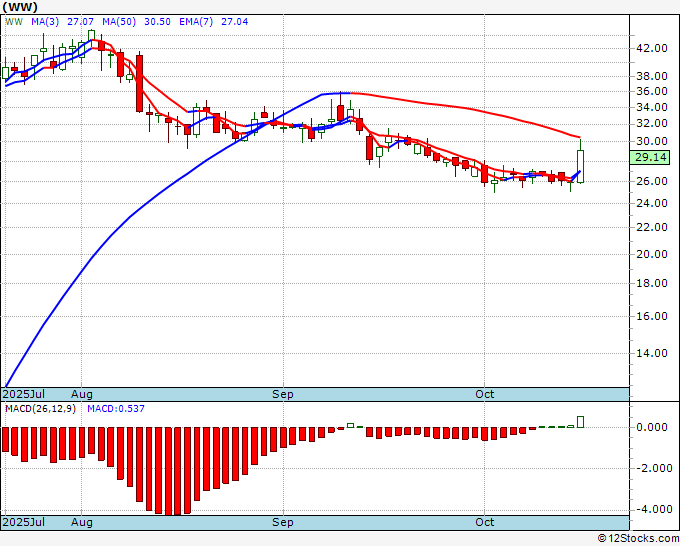Click the Sep marker on MACD timeline
This screenshot has height=546, width=680.
(283, 522)
